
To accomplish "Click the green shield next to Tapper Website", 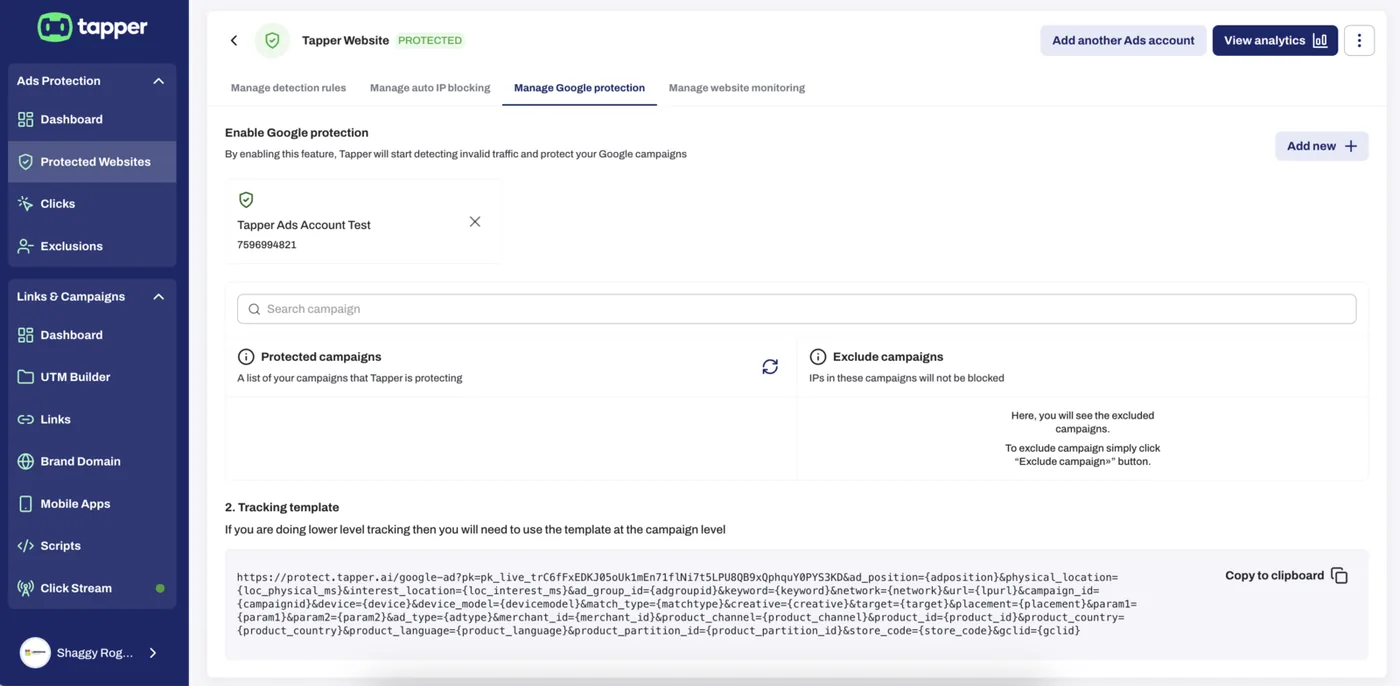I will (x=272, y=41).
